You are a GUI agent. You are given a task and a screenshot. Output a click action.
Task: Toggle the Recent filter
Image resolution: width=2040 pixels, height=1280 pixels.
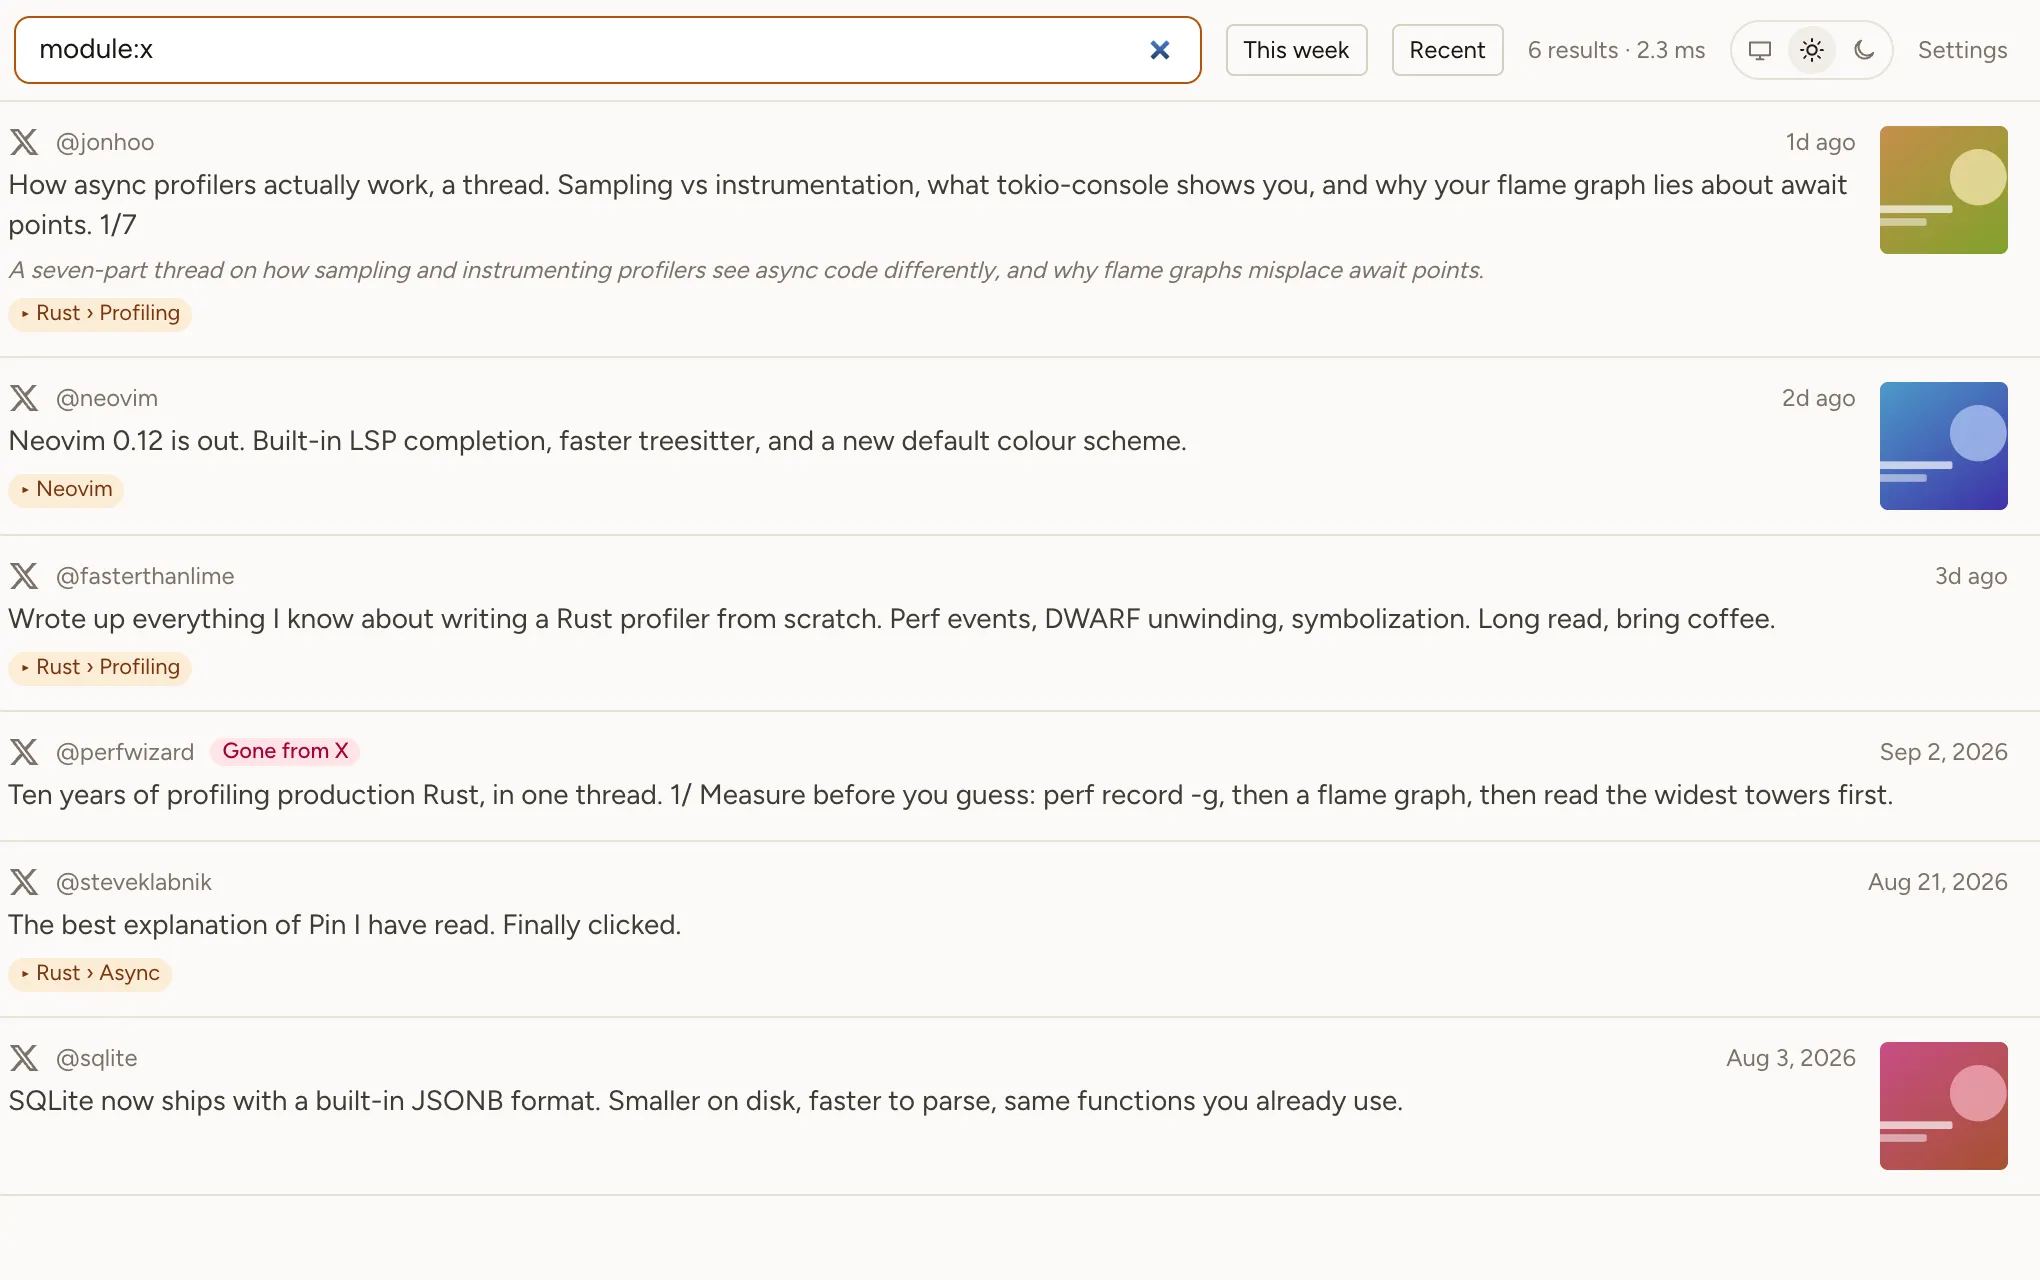tap(1447, 50)
